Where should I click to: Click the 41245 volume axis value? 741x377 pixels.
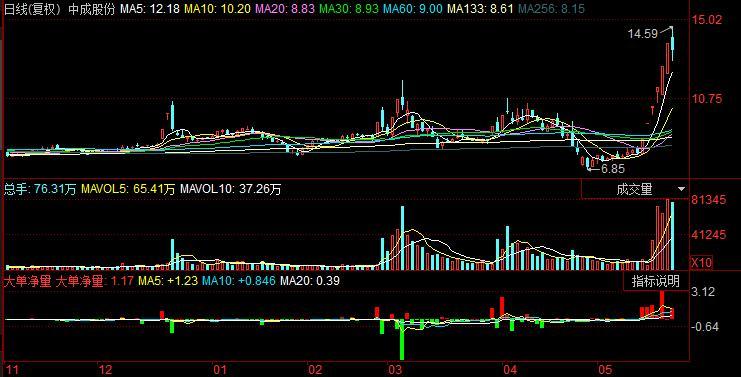pos(708,235)
